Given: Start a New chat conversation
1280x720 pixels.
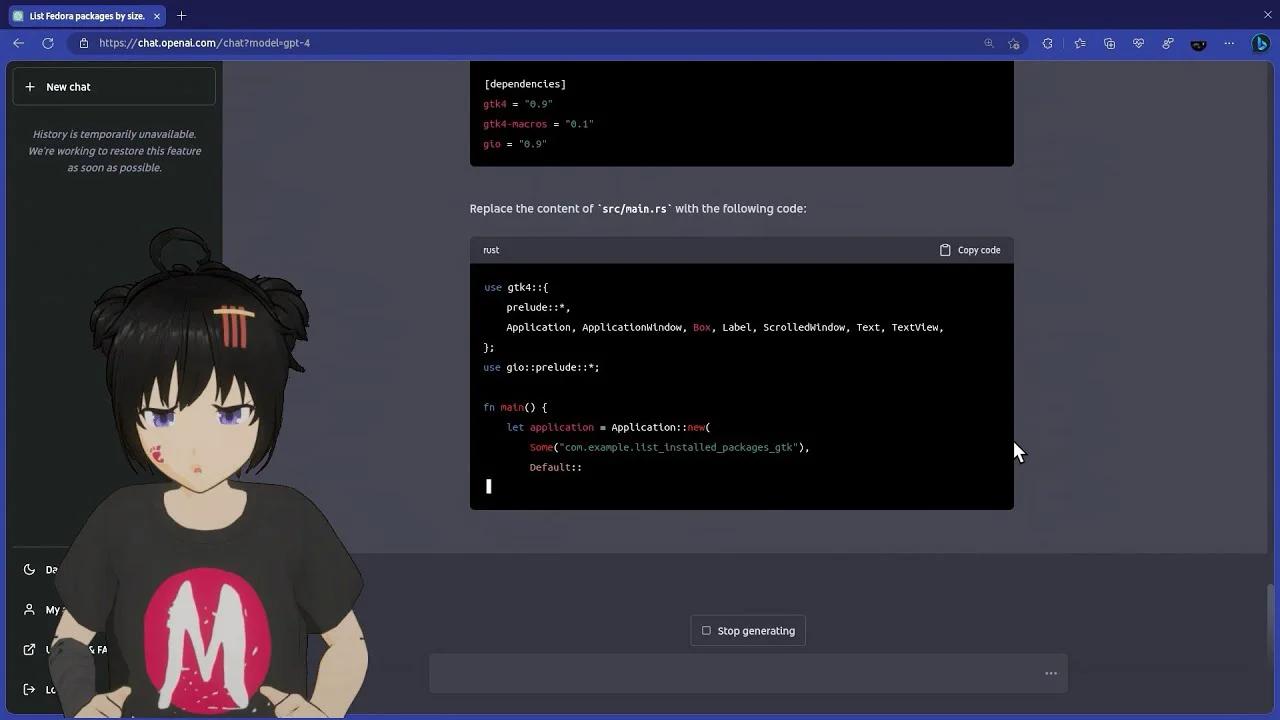Looking at the screenshot, I should point(113,87).
